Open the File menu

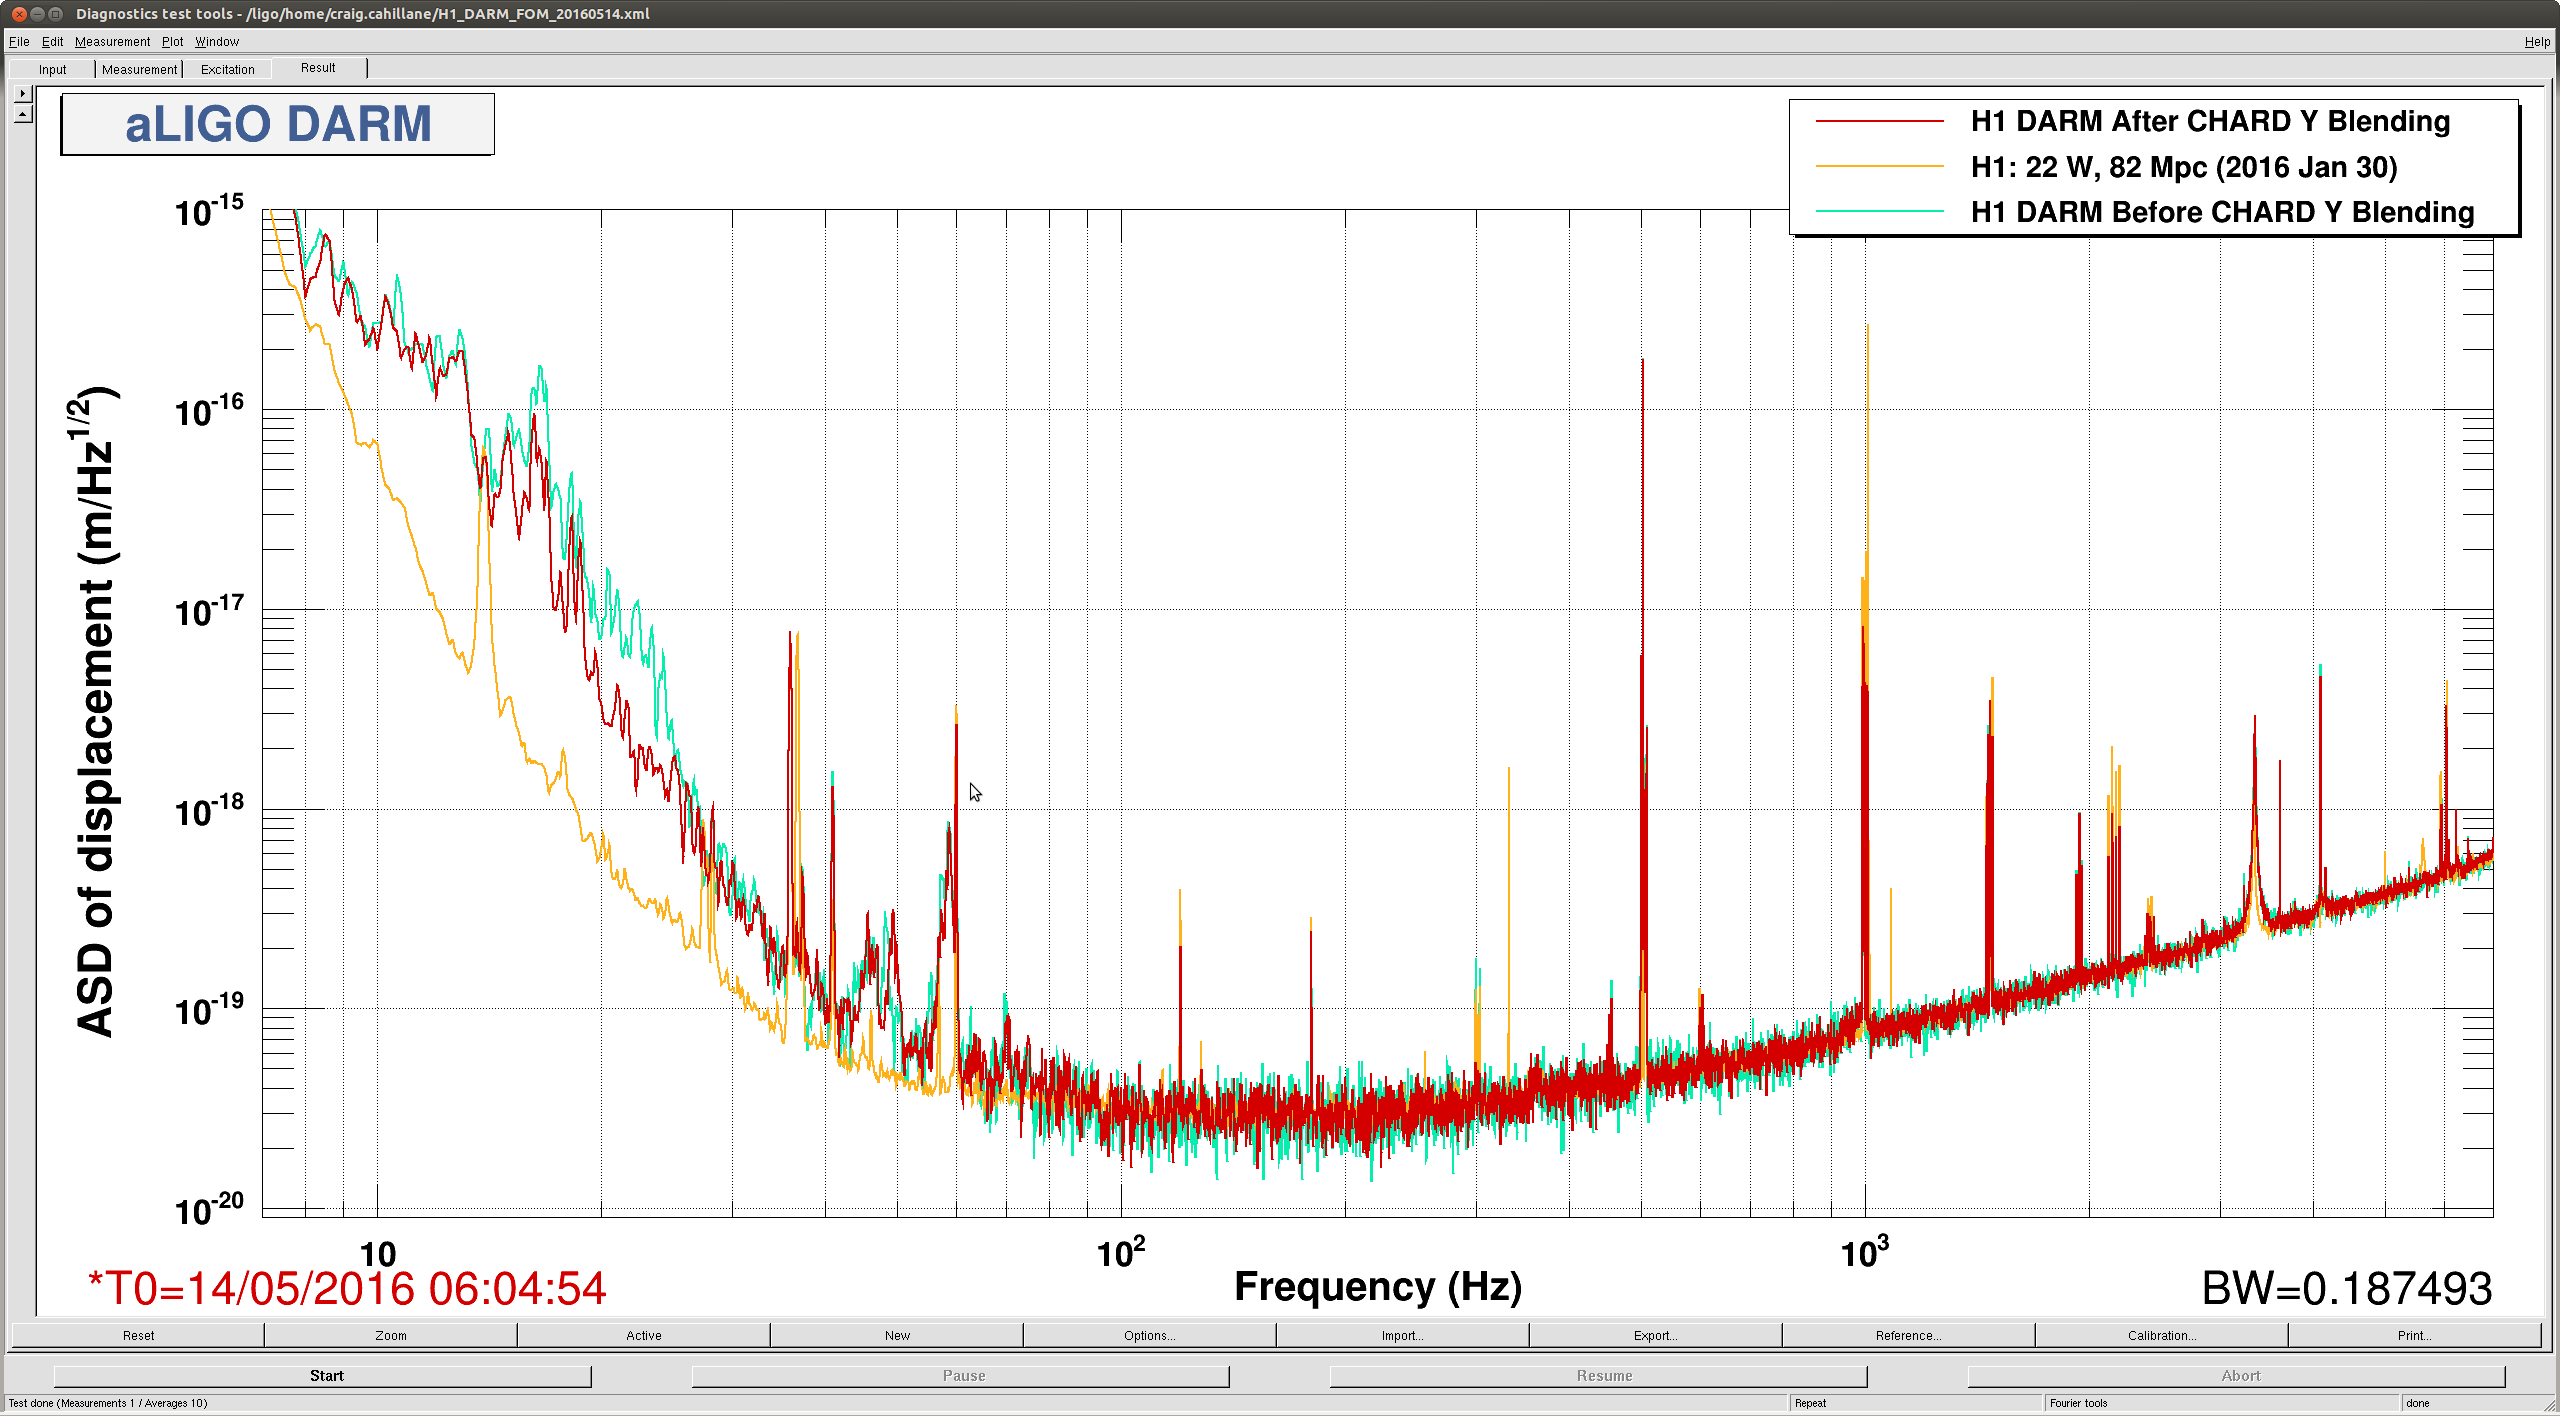[19, 41]
